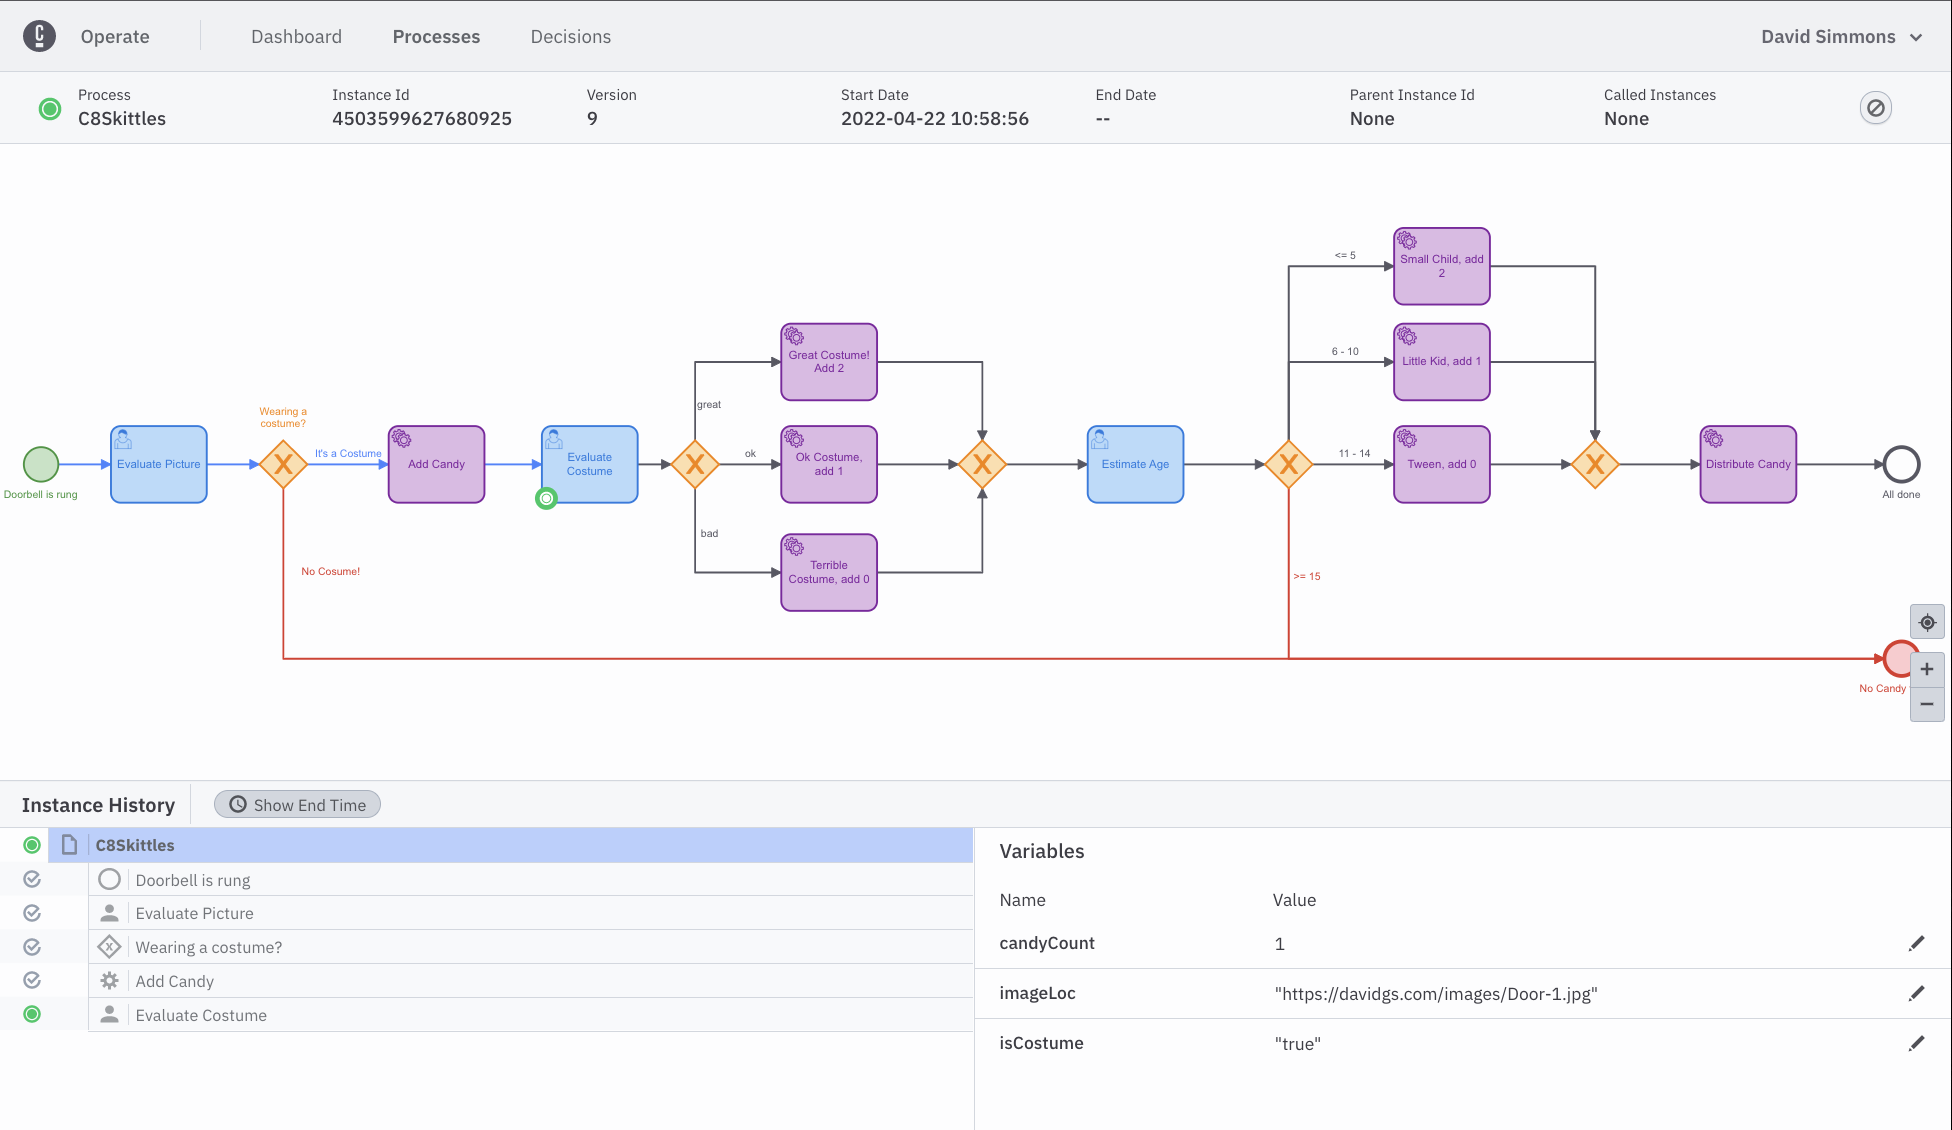Switch to the Dashboard tab
The image size is (1952, 1130).
click(x=296, y=37)
